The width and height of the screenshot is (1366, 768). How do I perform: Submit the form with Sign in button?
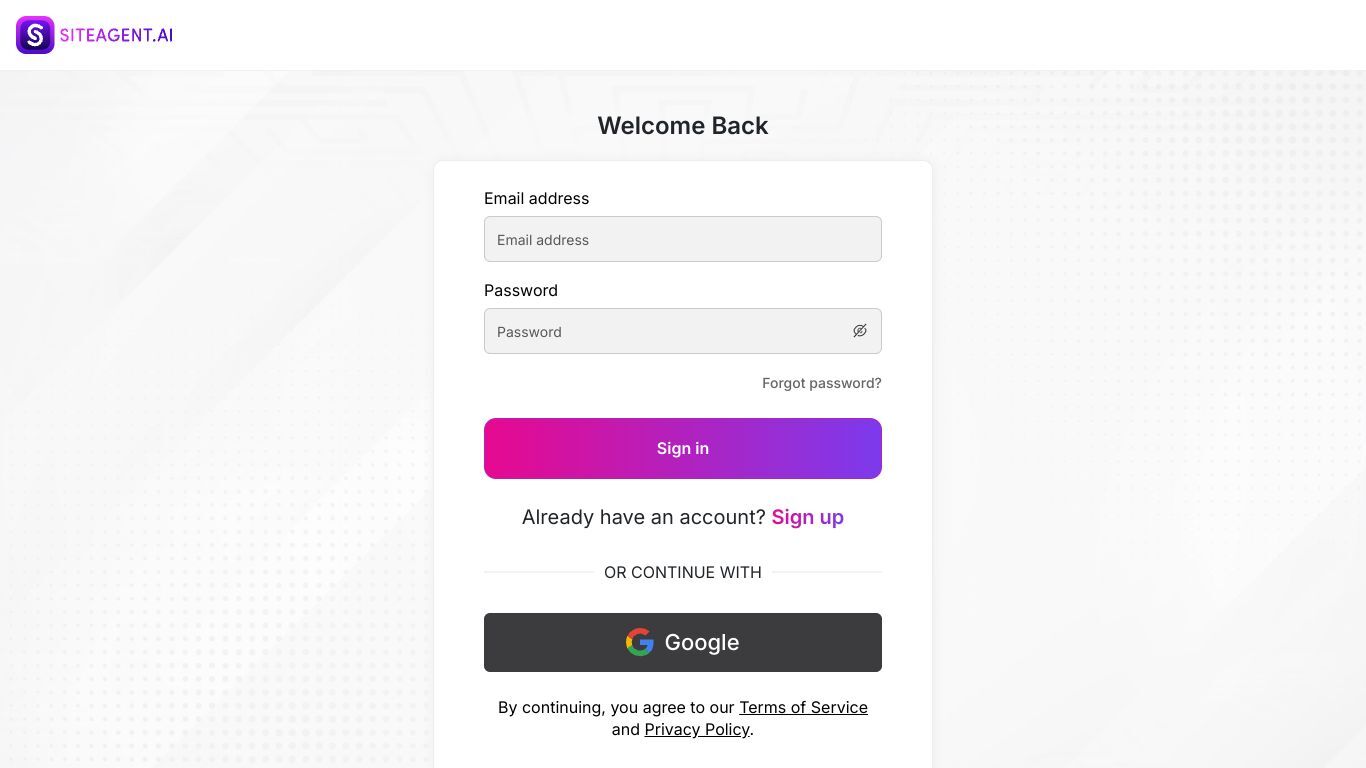[x=683, y=448]
